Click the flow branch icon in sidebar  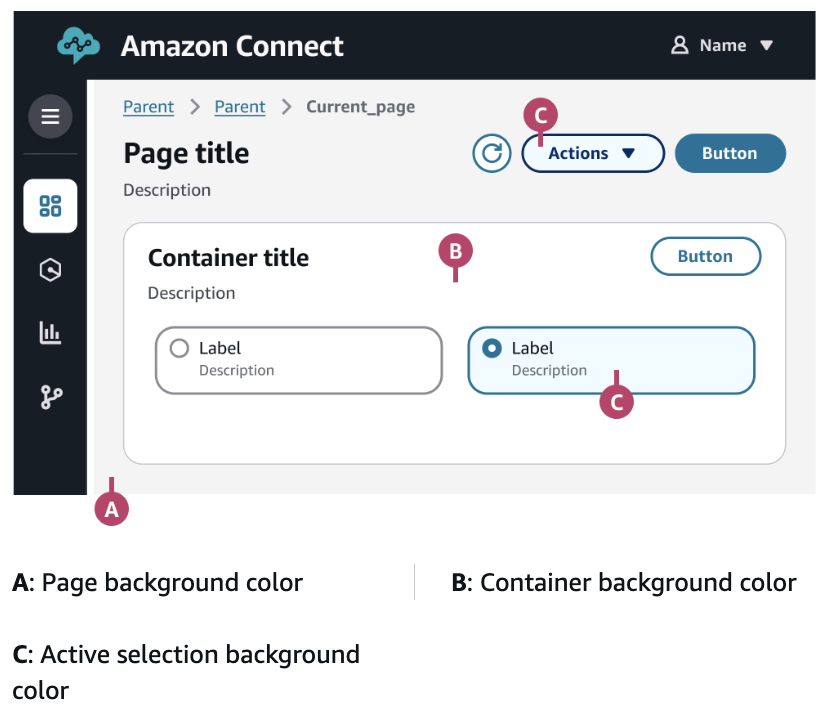pyautogui.click(x=50, y=396)
